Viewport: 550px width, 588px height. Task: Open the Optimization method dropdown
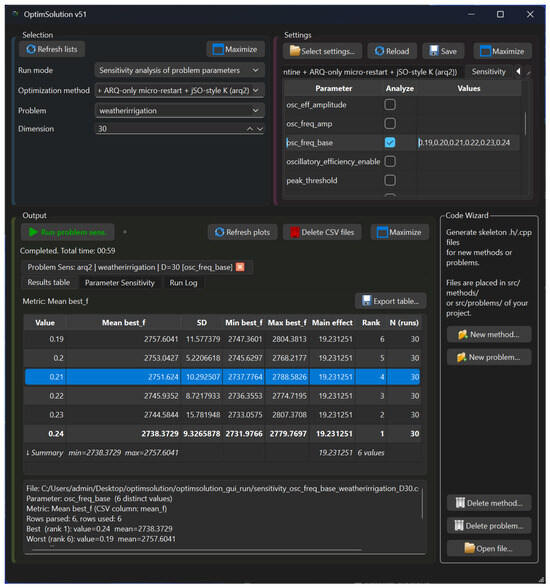tap(180, 90)
